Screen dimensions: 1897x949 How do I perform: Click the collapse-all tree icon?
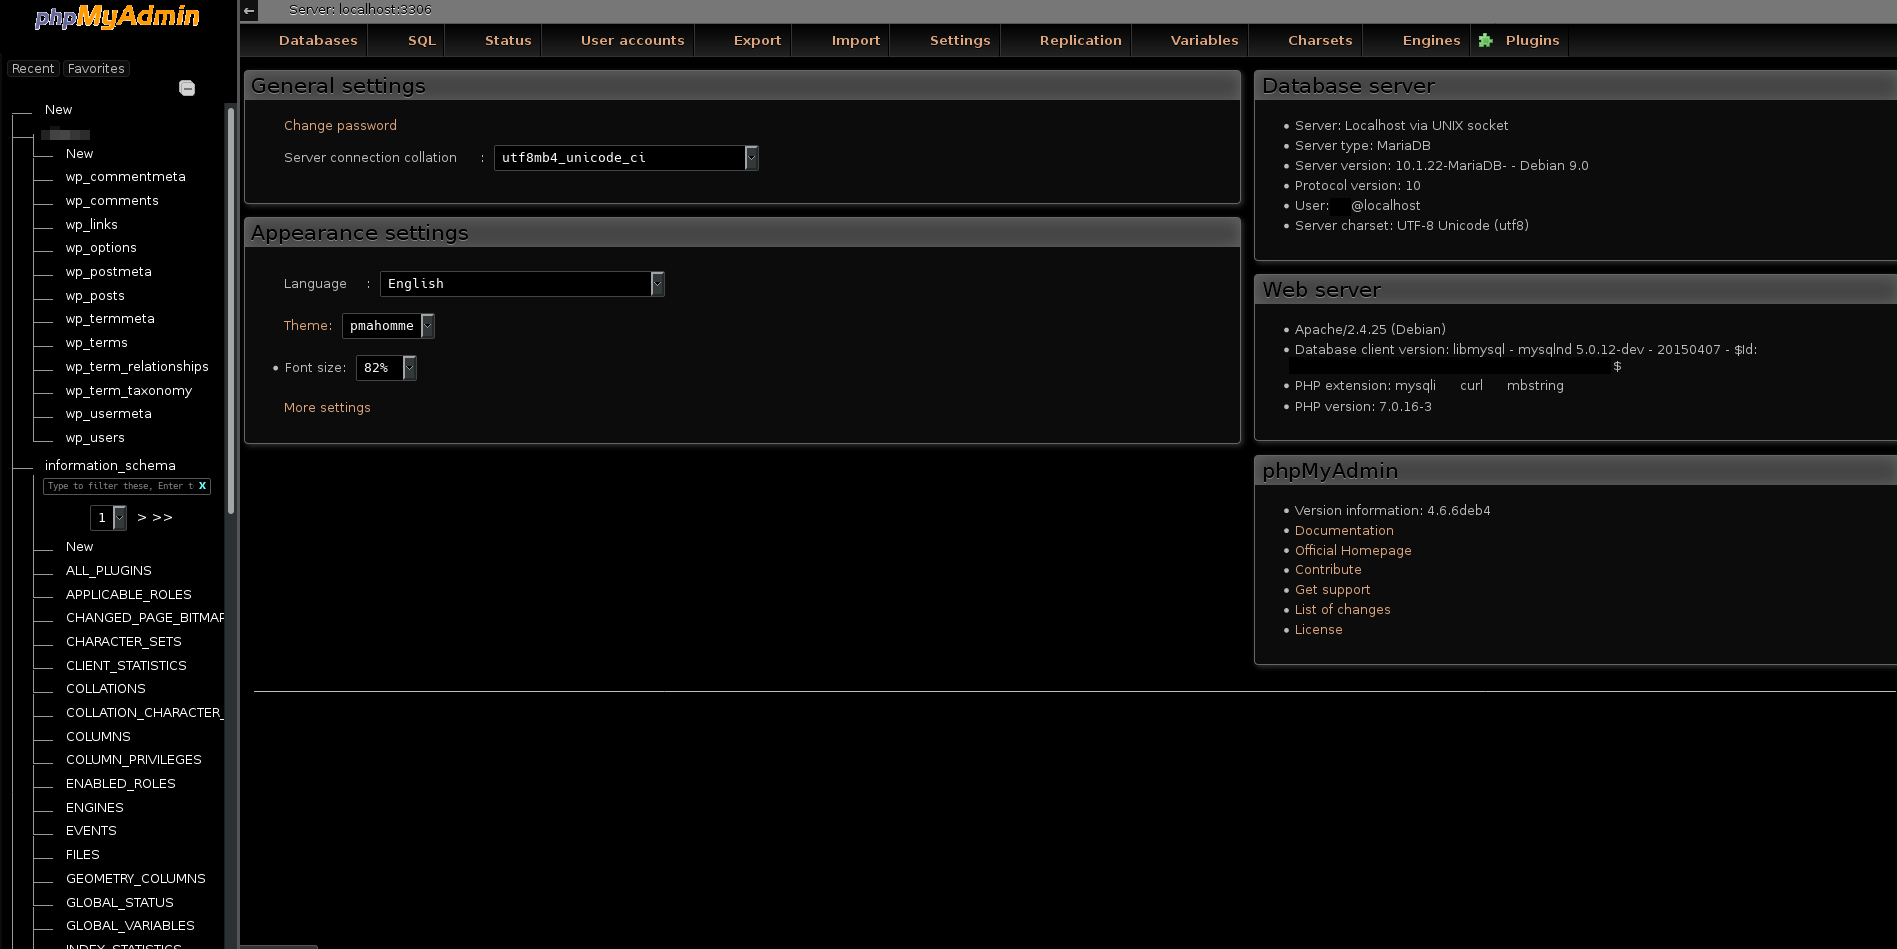click(x=187, y=88)
